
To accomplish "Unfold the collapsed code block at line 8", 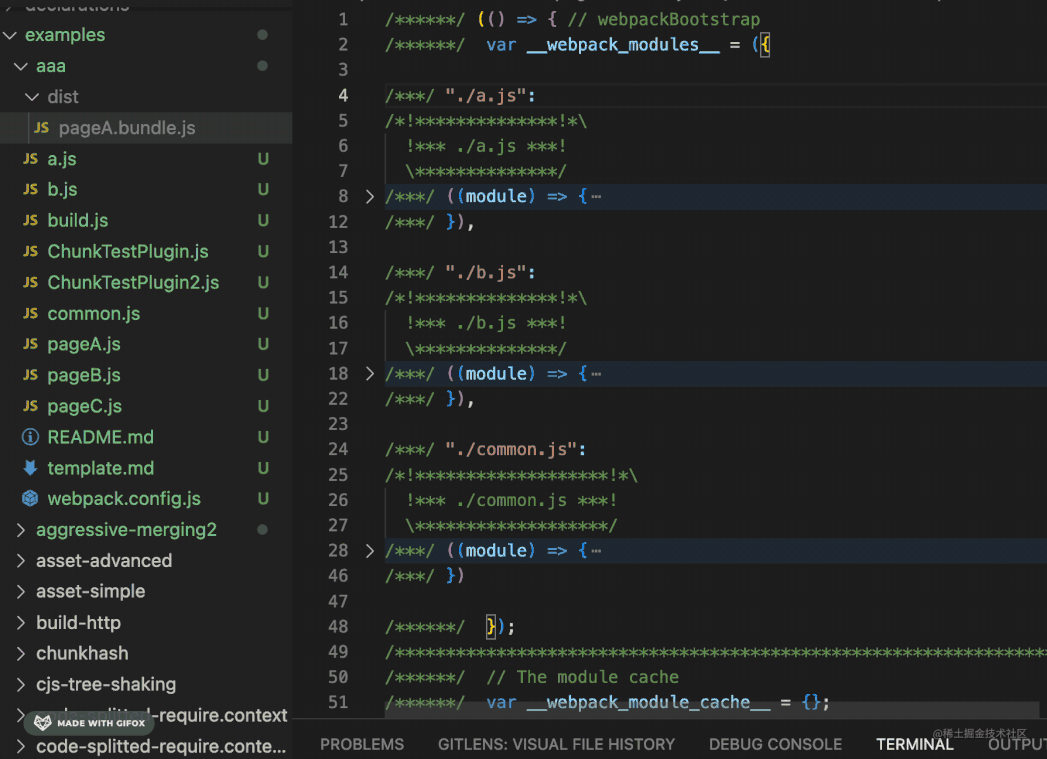I will click(370, 196).
